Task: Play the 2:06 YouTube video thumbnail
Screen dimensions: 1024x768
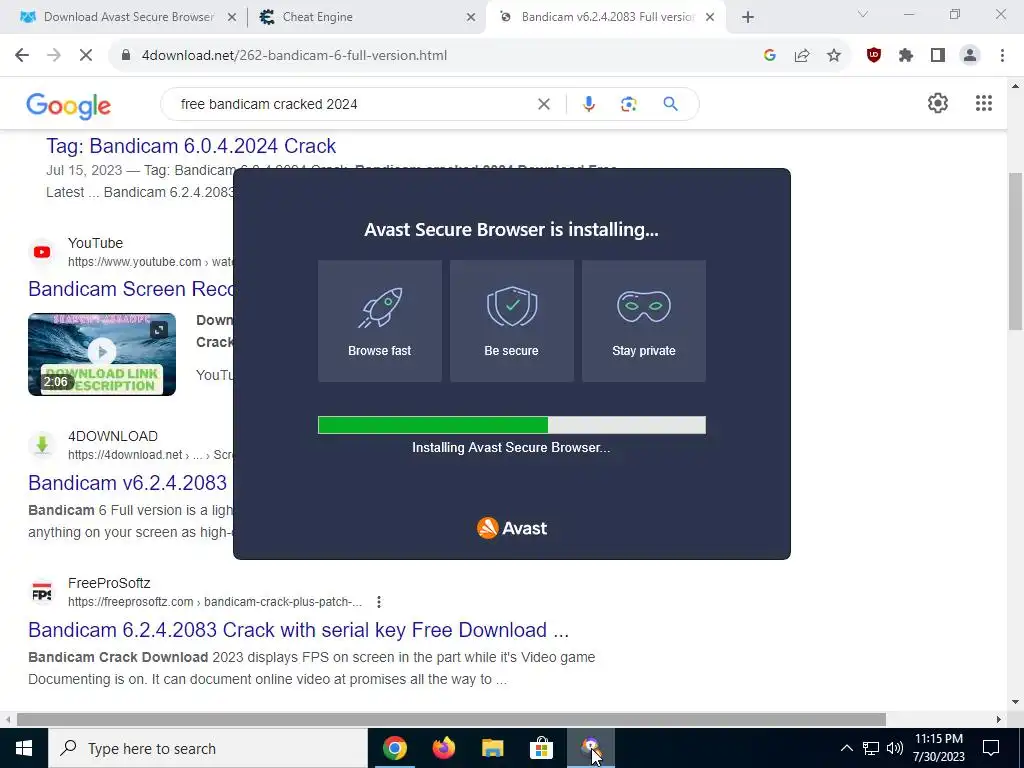Action: coord(102,354)
